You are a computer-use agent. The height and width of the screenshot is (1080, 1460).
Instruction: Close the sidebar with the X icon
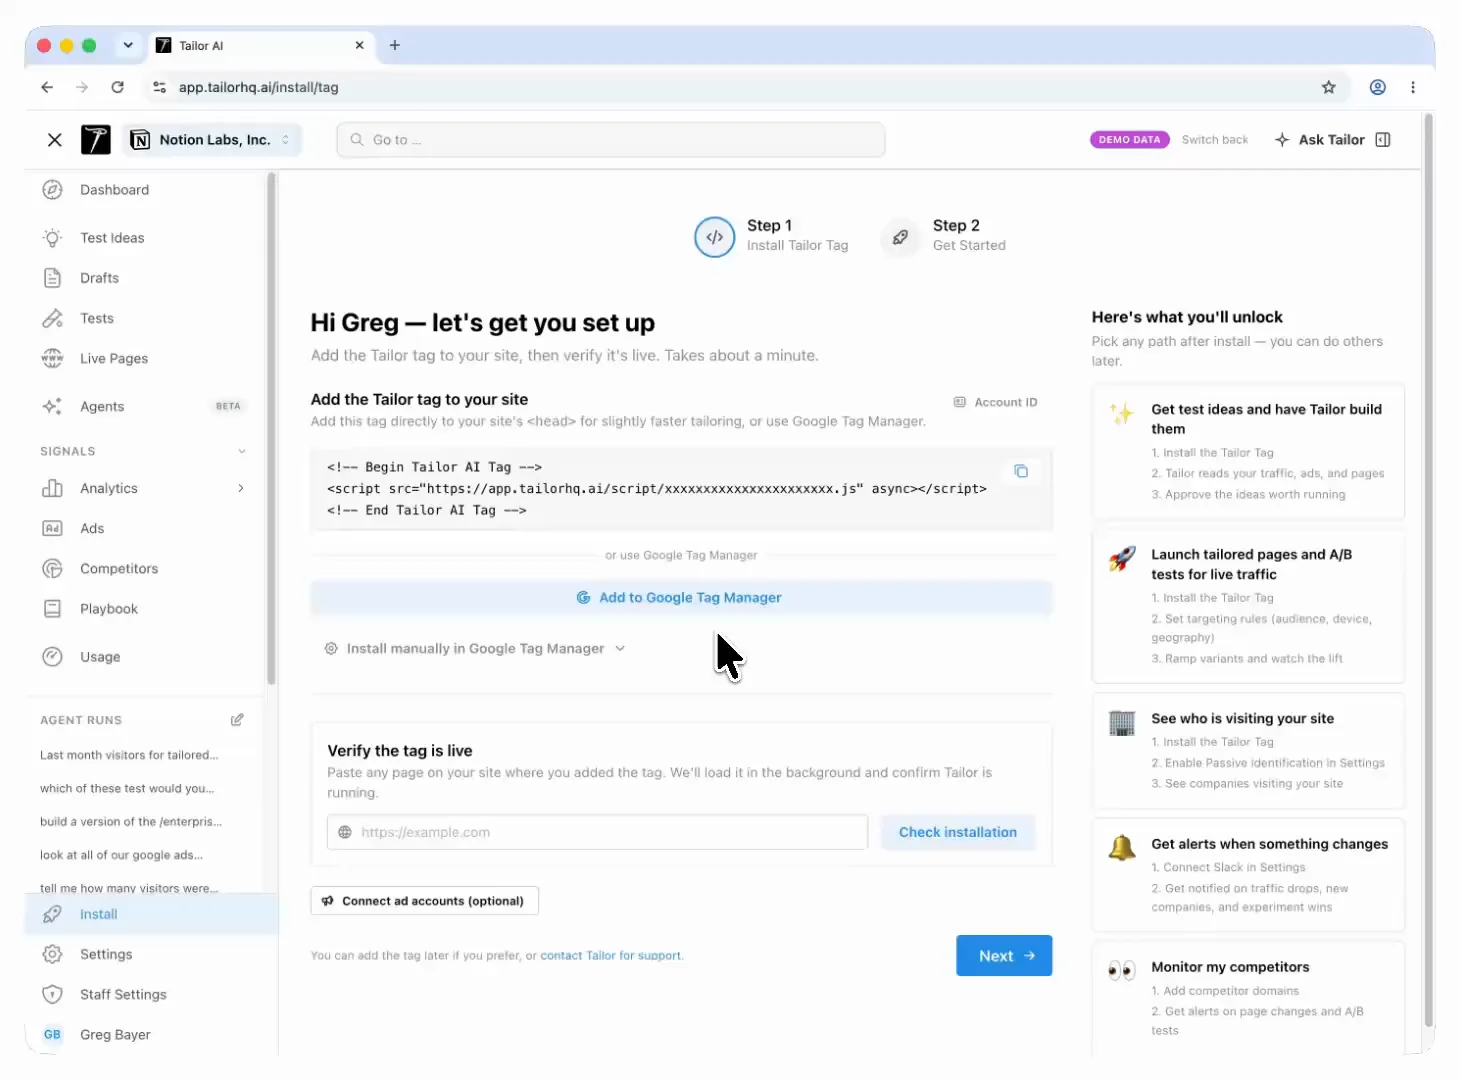click(55, 140)
